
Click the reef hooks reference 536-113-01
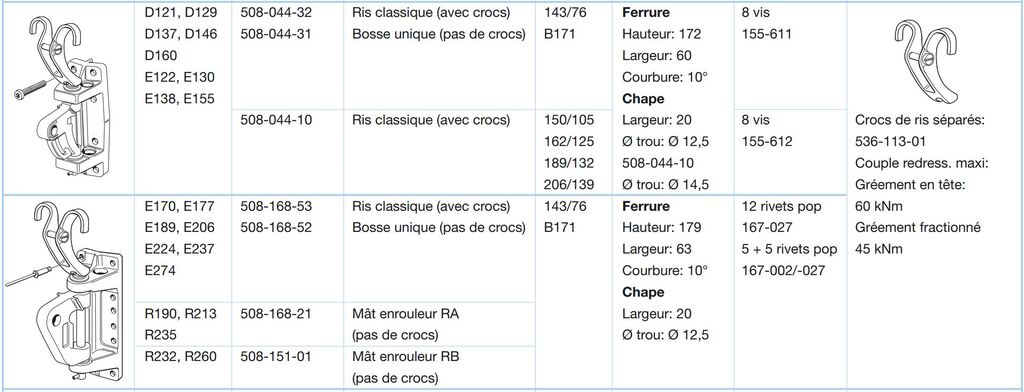pos(891,142)
